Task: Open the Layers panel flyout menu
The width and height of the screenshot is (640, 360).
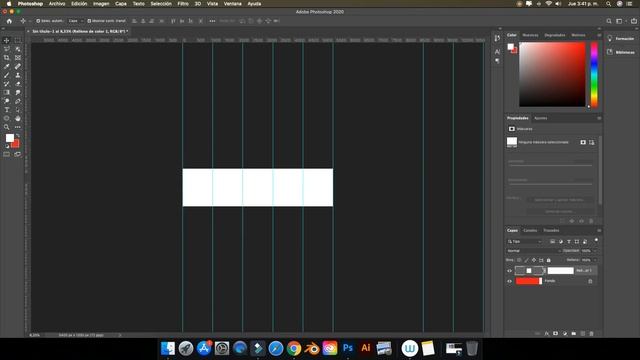Action: click(599, 231)
